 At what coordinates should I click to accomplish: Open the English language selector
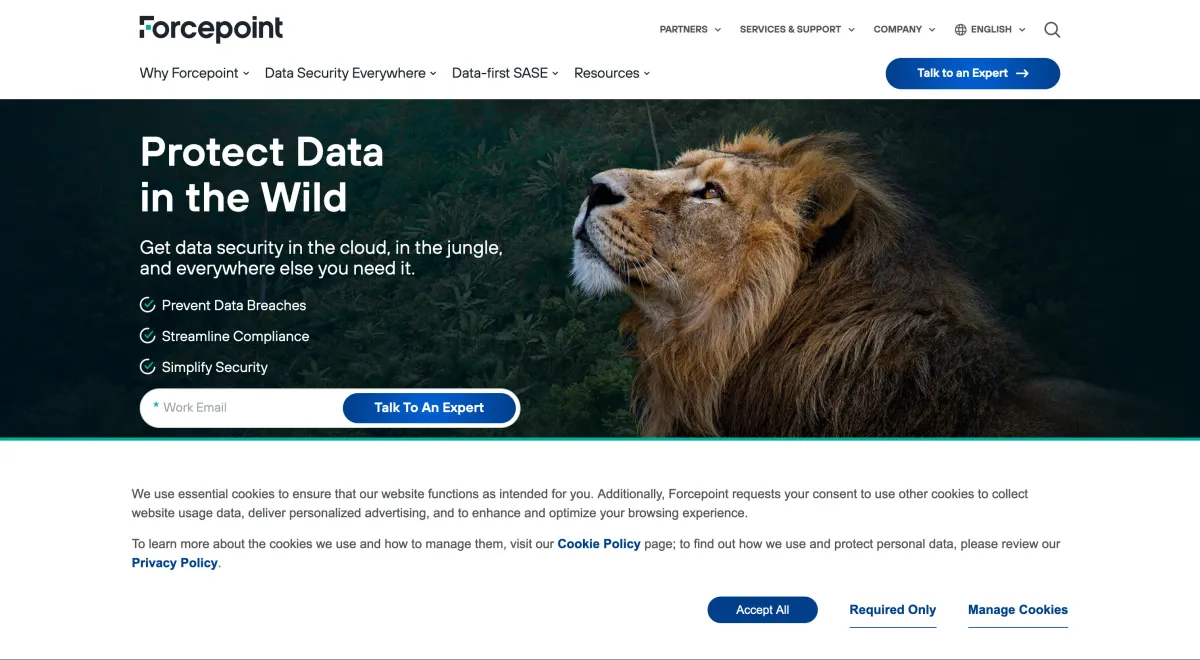pos(997,30)
